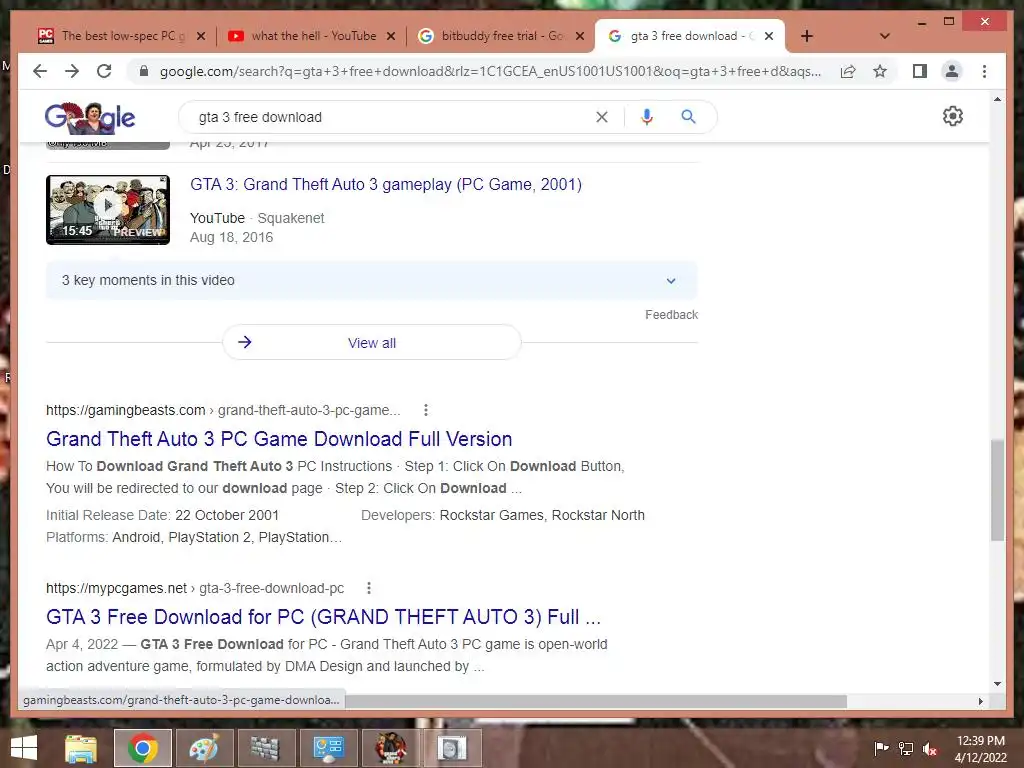Open Chrome side panel
The image size is (1024, 768).
click(920, 71)
